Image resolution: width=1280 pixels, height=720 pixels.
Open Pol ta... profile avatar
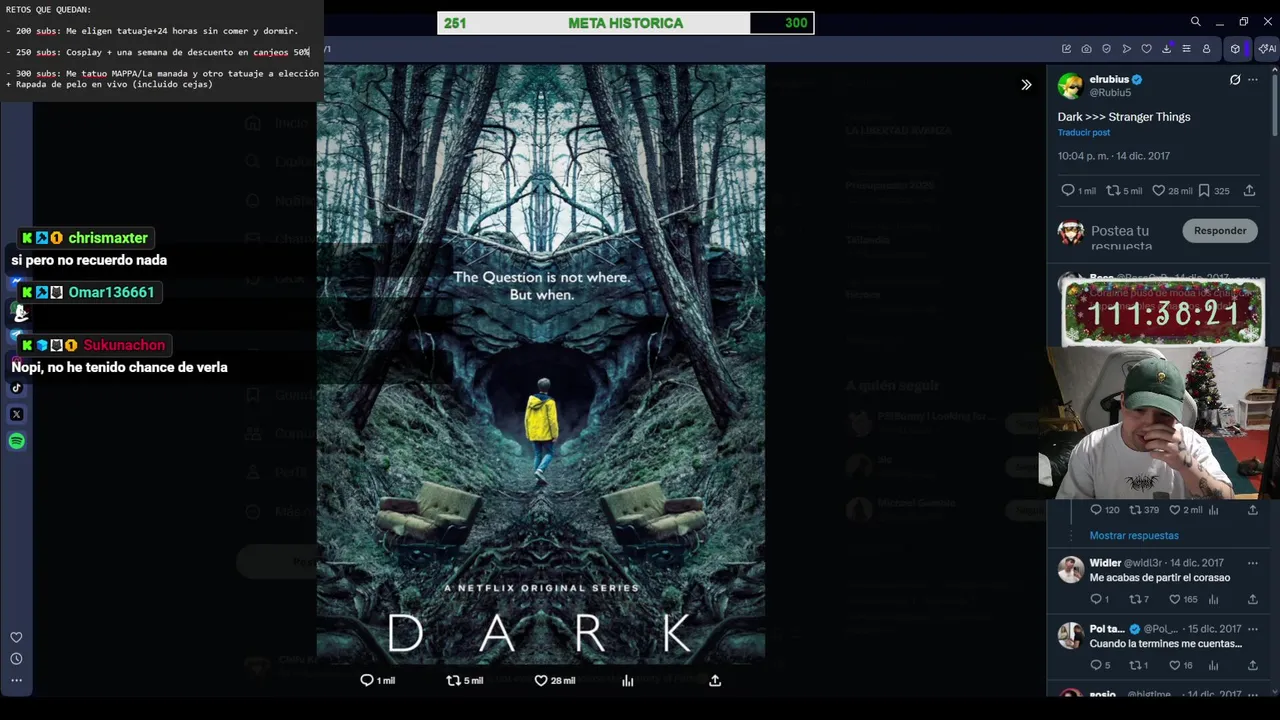1070,636
